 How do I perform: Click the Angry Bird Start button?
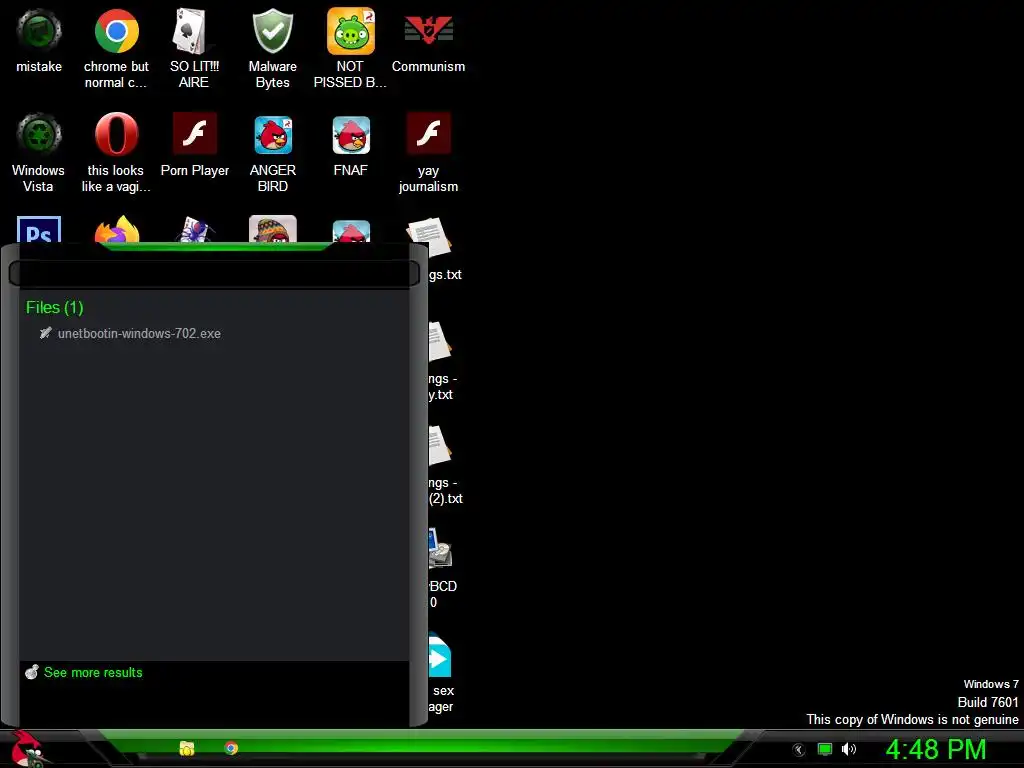[29, 748]
